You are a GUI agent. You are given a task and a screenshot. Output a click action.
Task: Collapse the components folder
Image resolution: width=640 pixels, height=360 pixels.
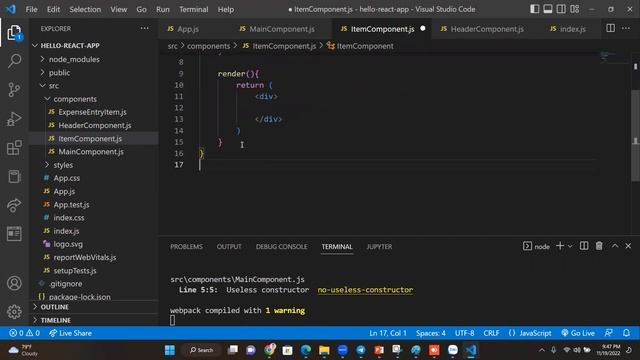(94, 99)
